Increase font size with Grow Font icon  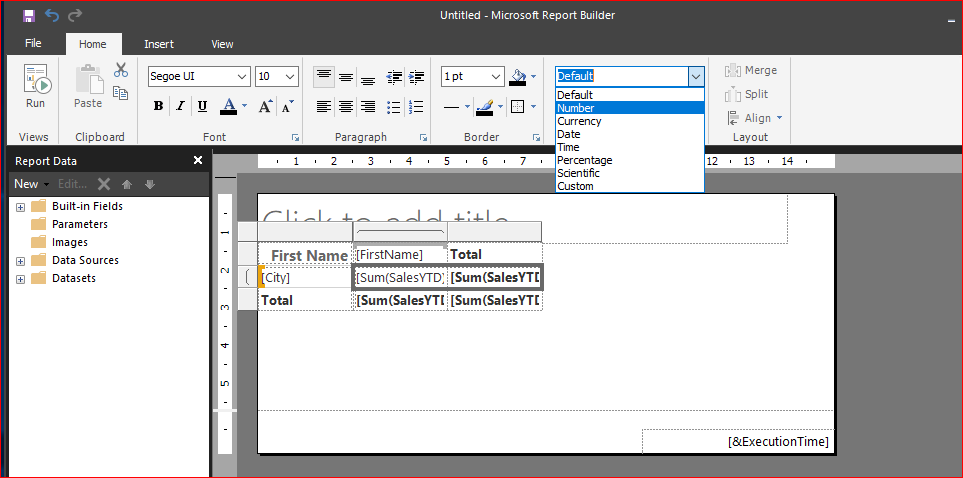point(266,106)
